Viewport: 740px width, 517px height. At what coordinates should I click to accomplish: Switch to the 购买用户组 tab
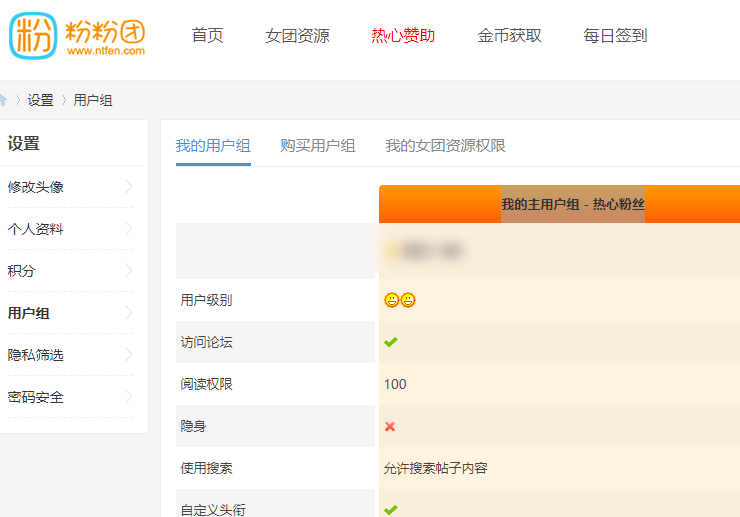(318, 145)
